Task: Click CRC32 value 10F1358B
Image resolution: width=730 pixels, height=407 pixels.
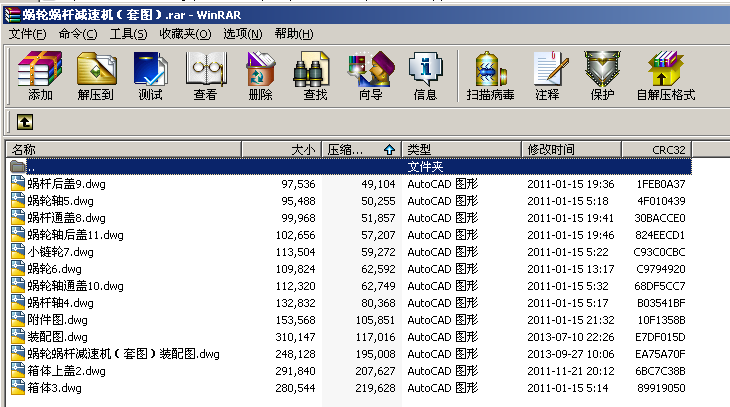Action: pyautogui.click(x=661, y=320)
